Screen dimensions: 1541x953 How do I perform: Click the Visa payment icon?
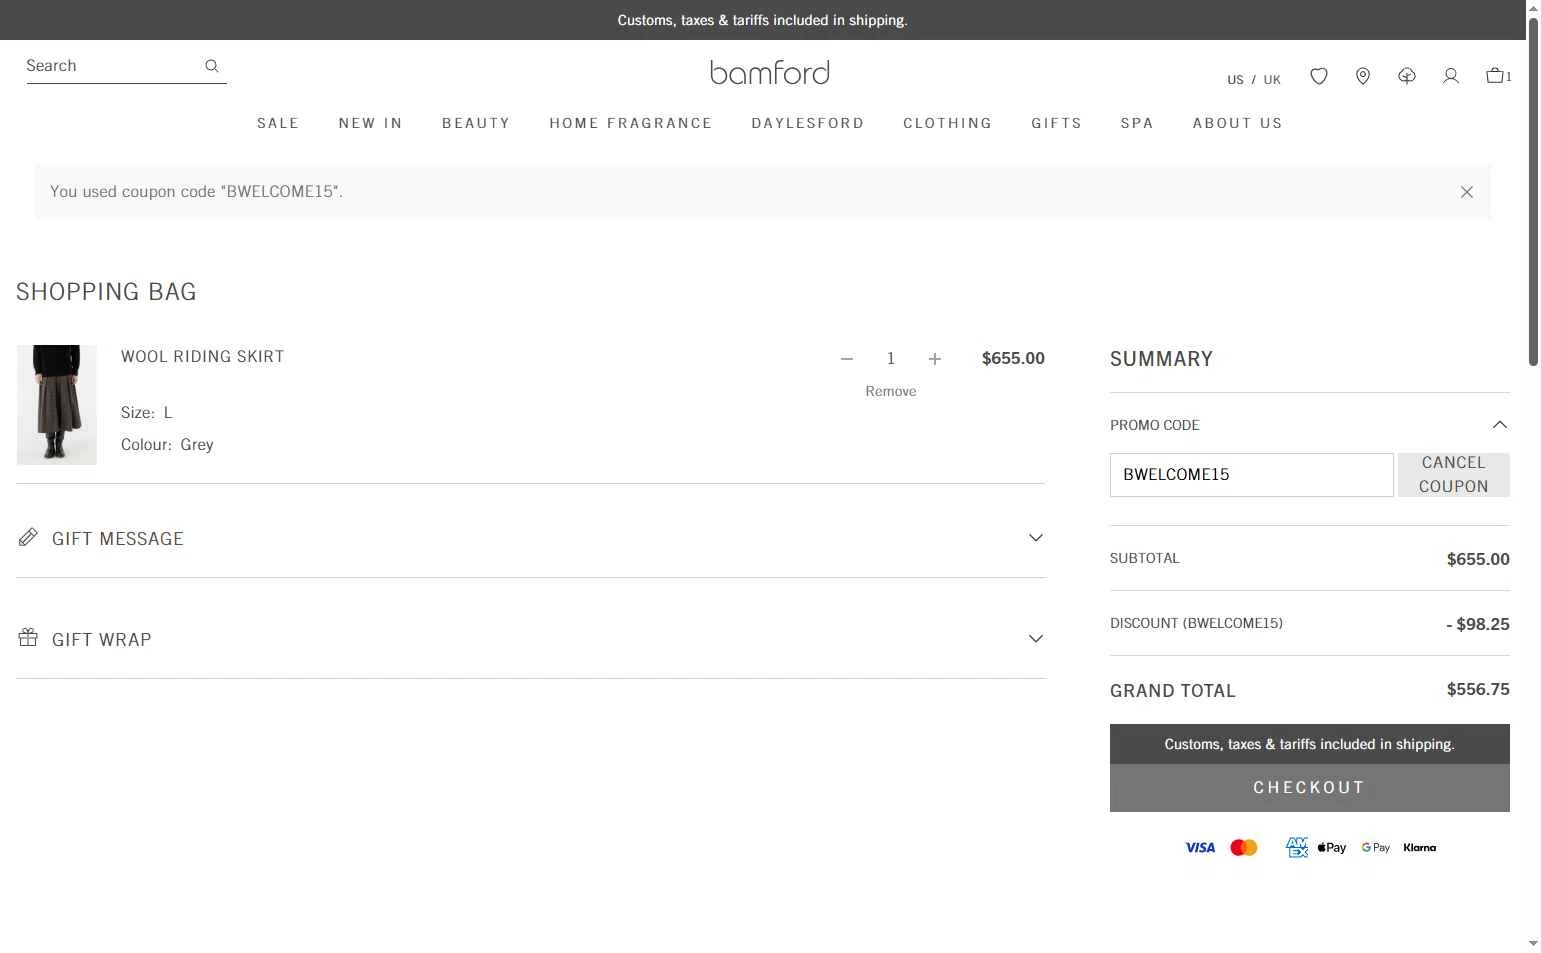tap(1200, 848)
